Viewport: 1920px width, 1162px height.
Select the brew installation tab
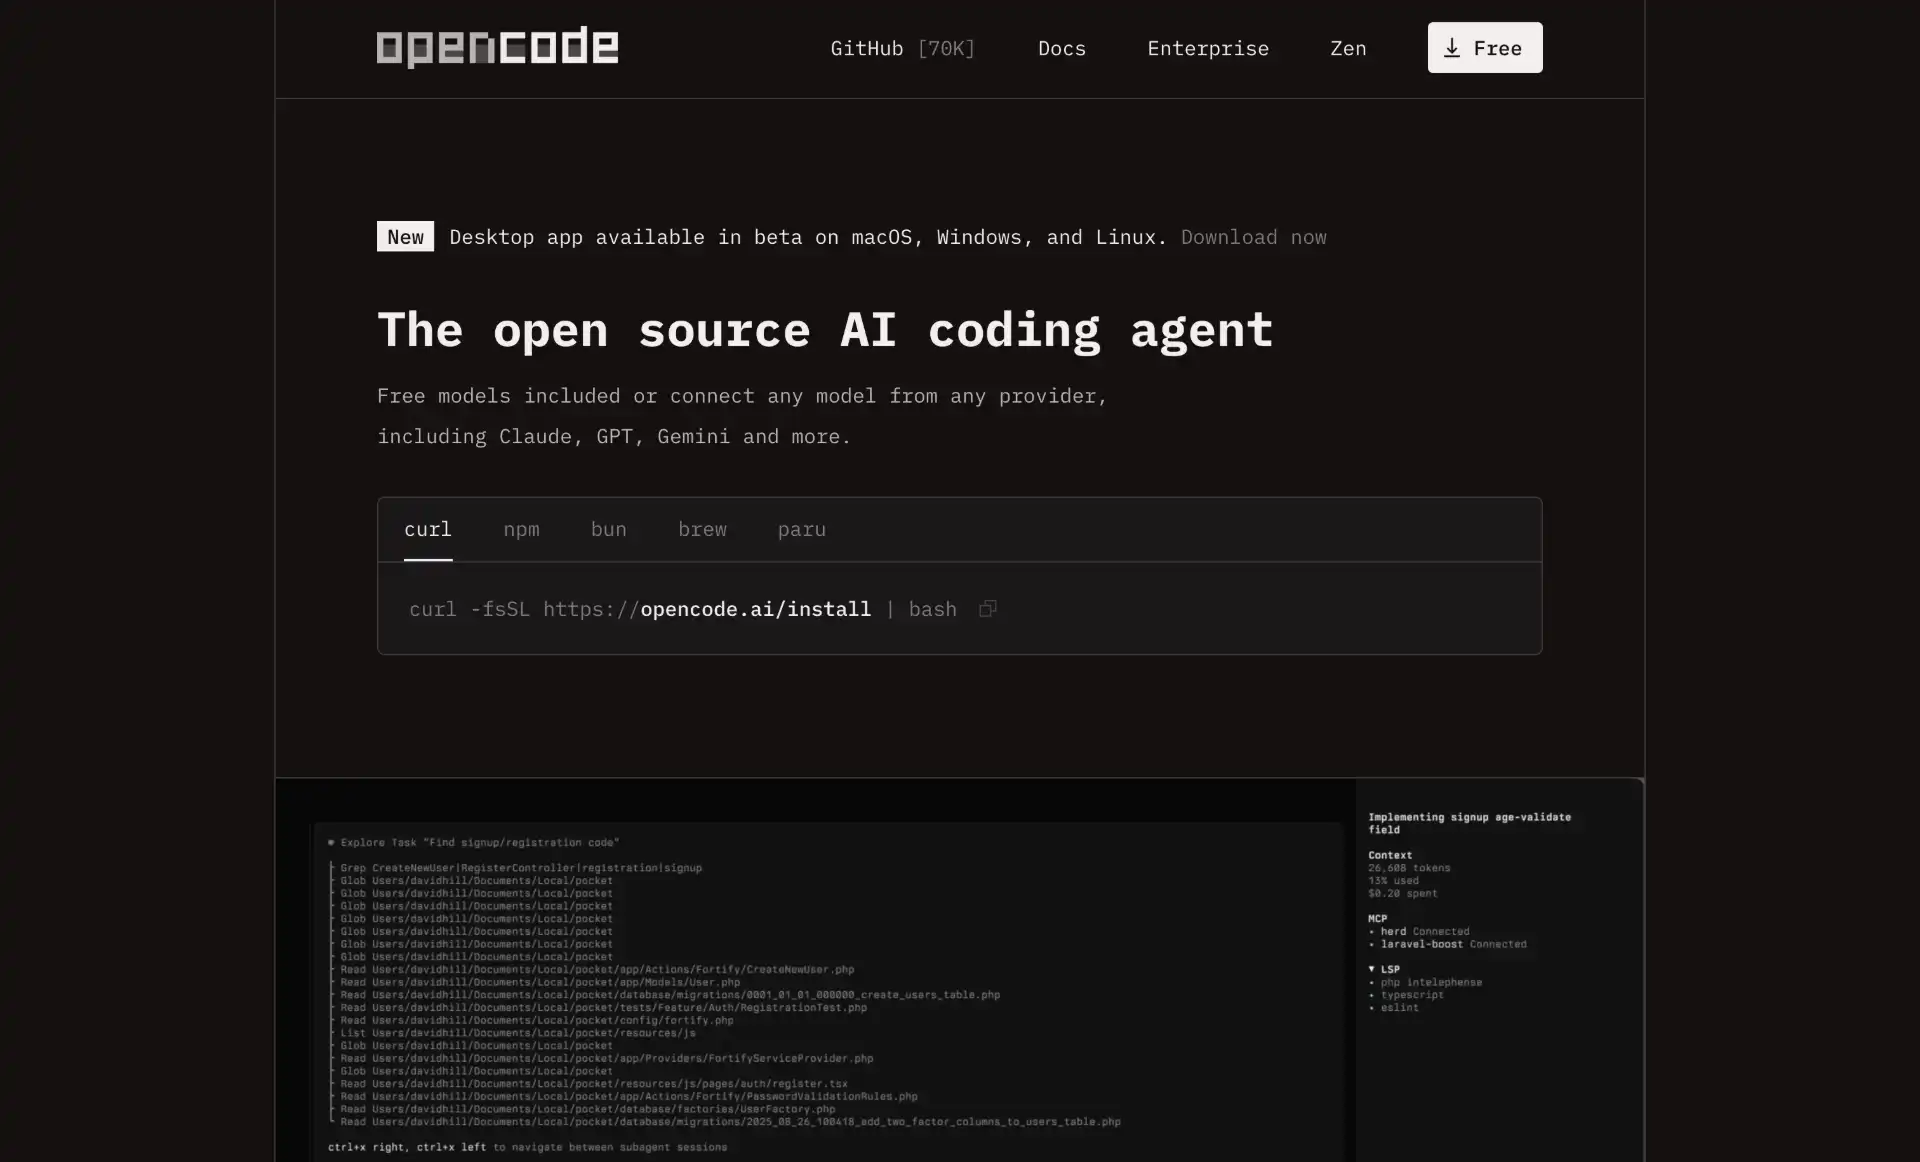point(702,529)
